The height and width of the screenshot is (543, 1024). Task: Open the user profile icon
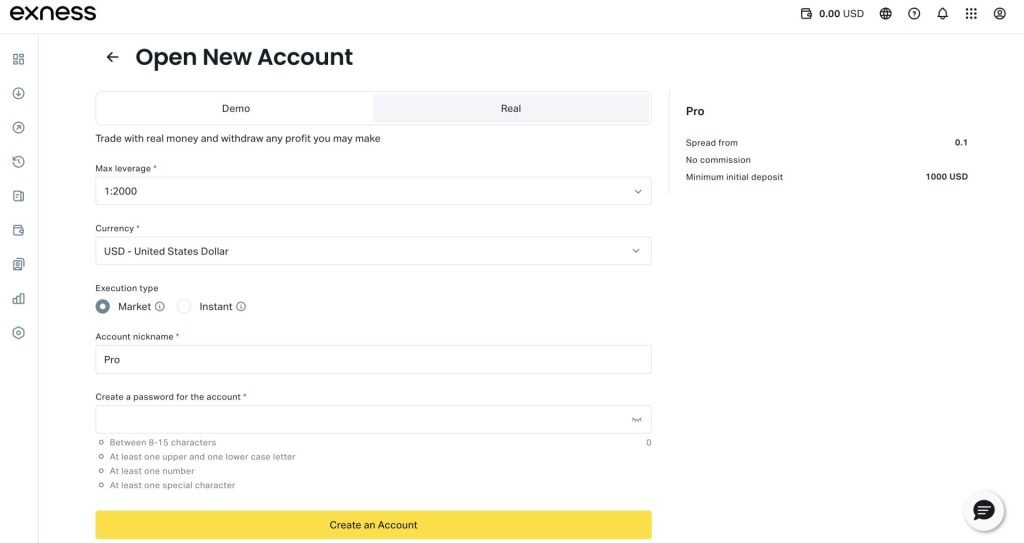click(x=1000, y=14)
